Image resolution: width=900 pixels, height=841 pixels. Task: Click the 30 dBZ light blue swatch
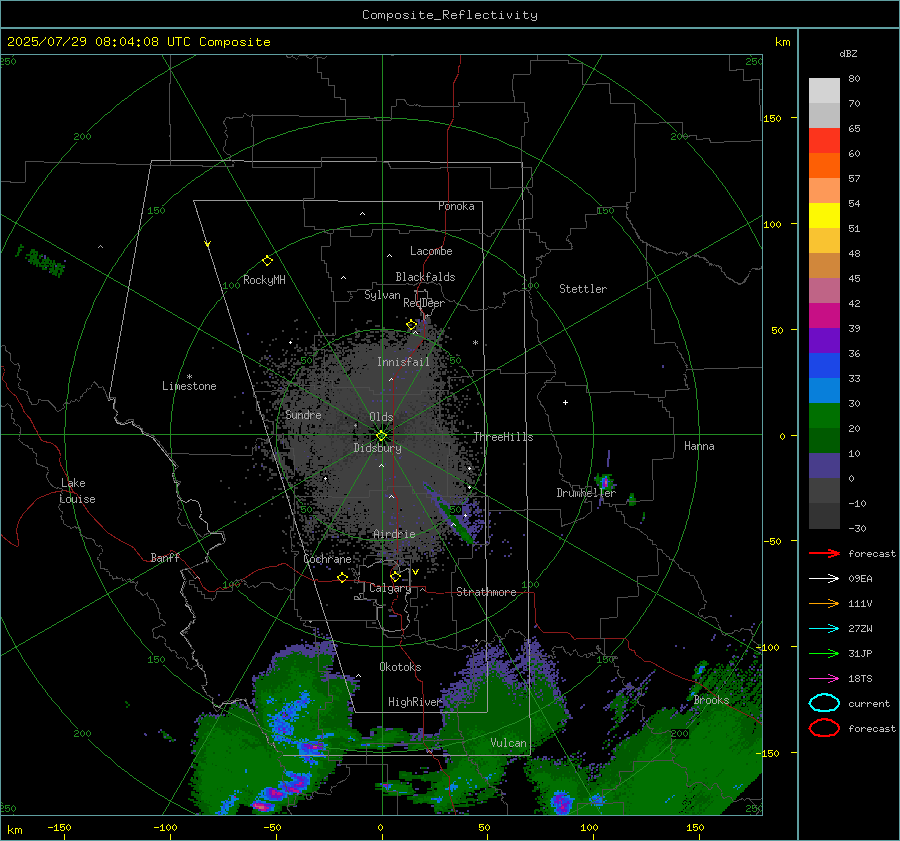824,390
